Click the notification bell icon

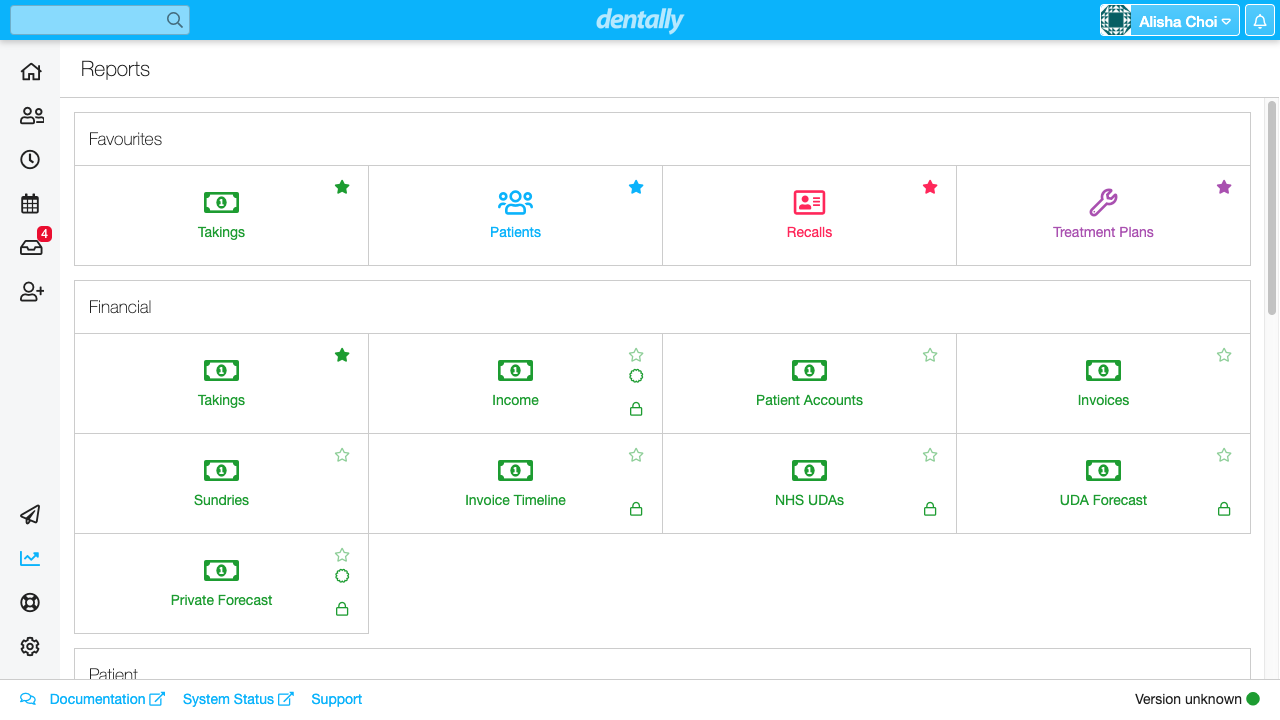pos(1259,21)
